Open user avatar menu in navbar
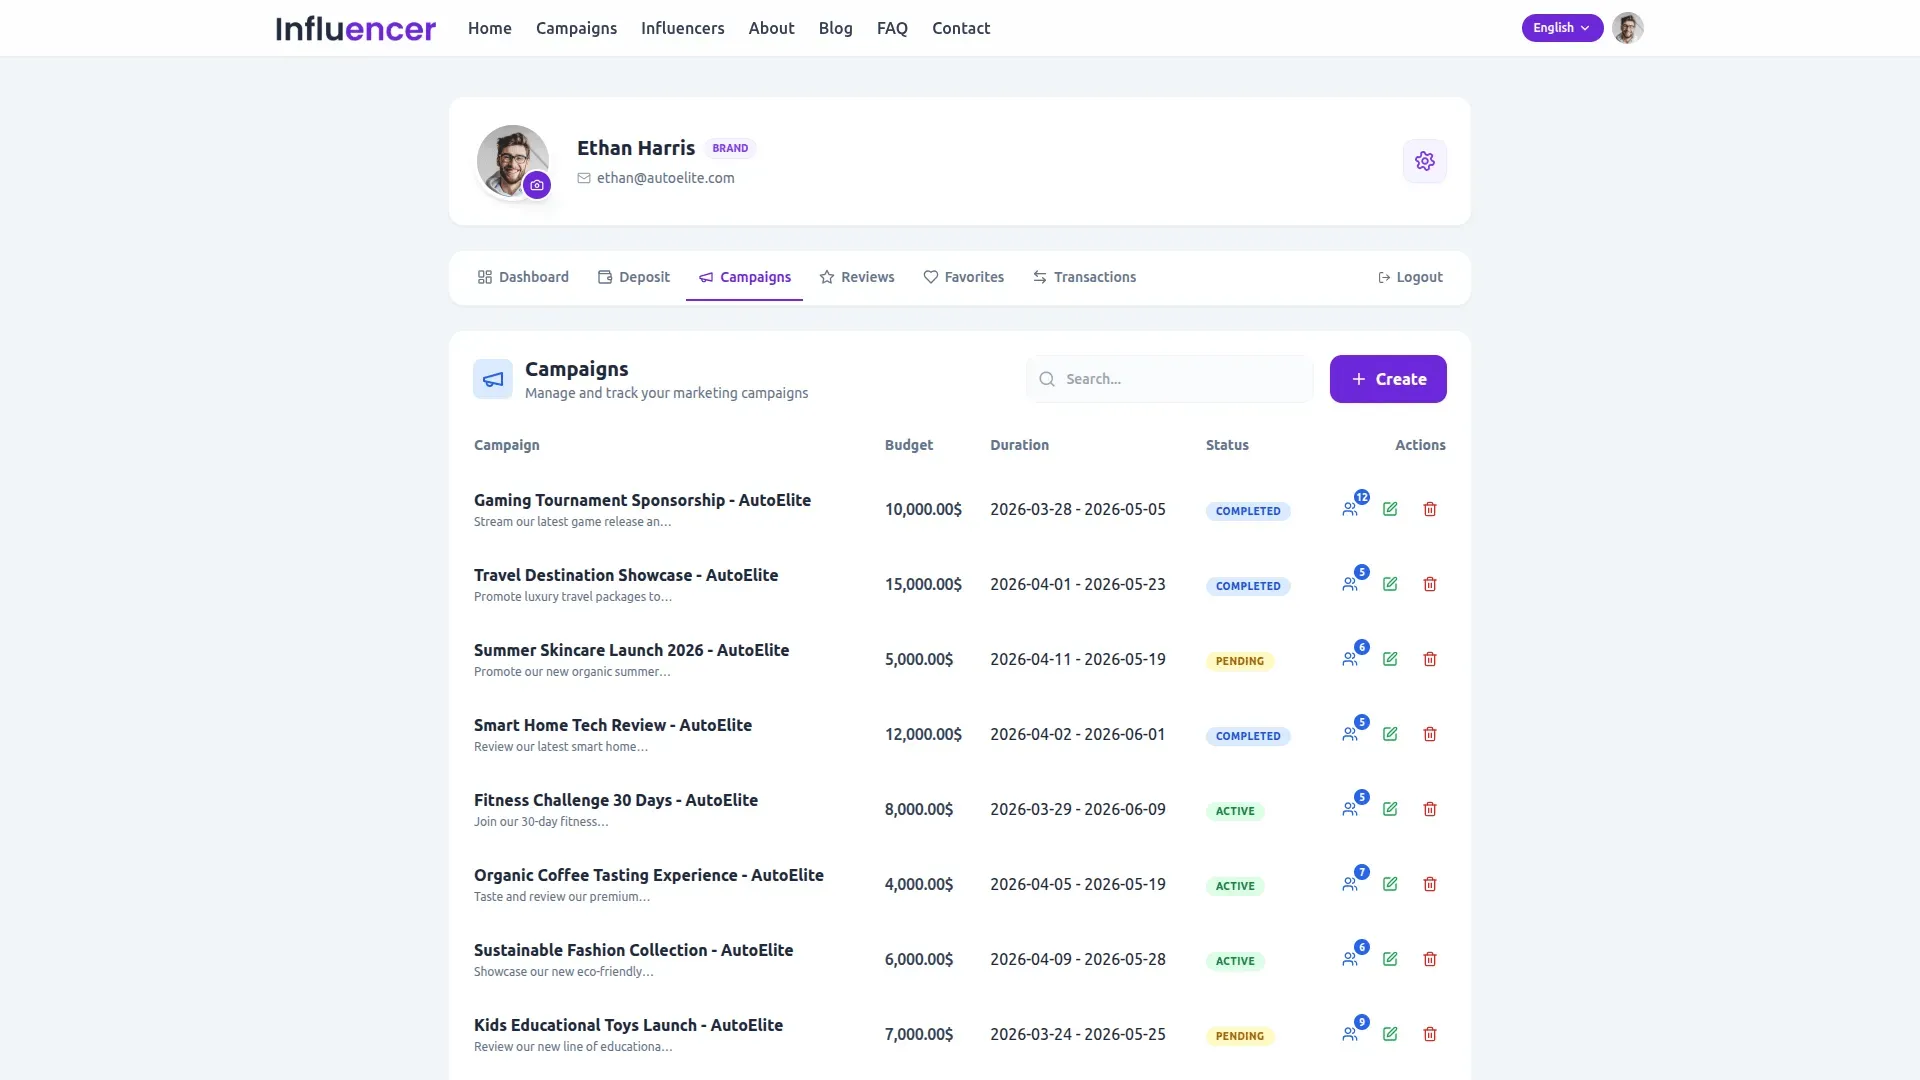Screen dimensions: 1920x1080 tap(1627, 28)
